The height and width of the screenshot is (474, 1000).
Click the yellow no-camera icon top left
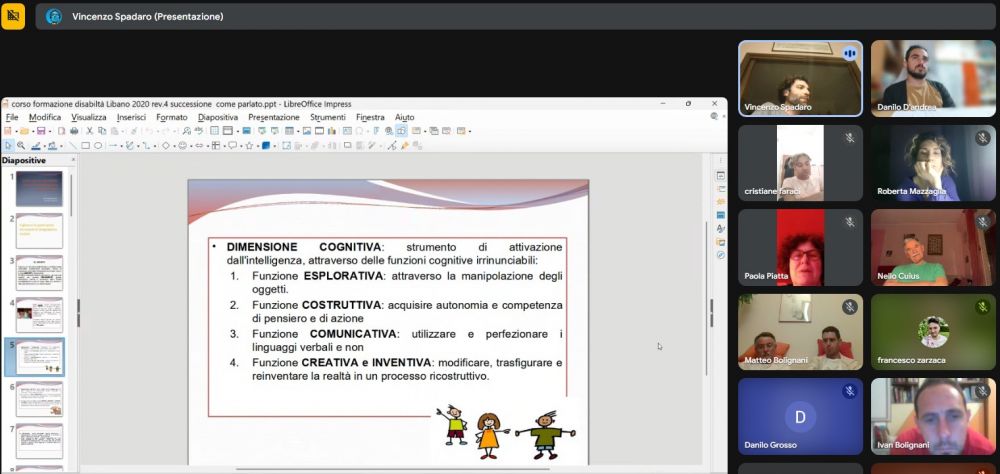(x=13, y=16)
